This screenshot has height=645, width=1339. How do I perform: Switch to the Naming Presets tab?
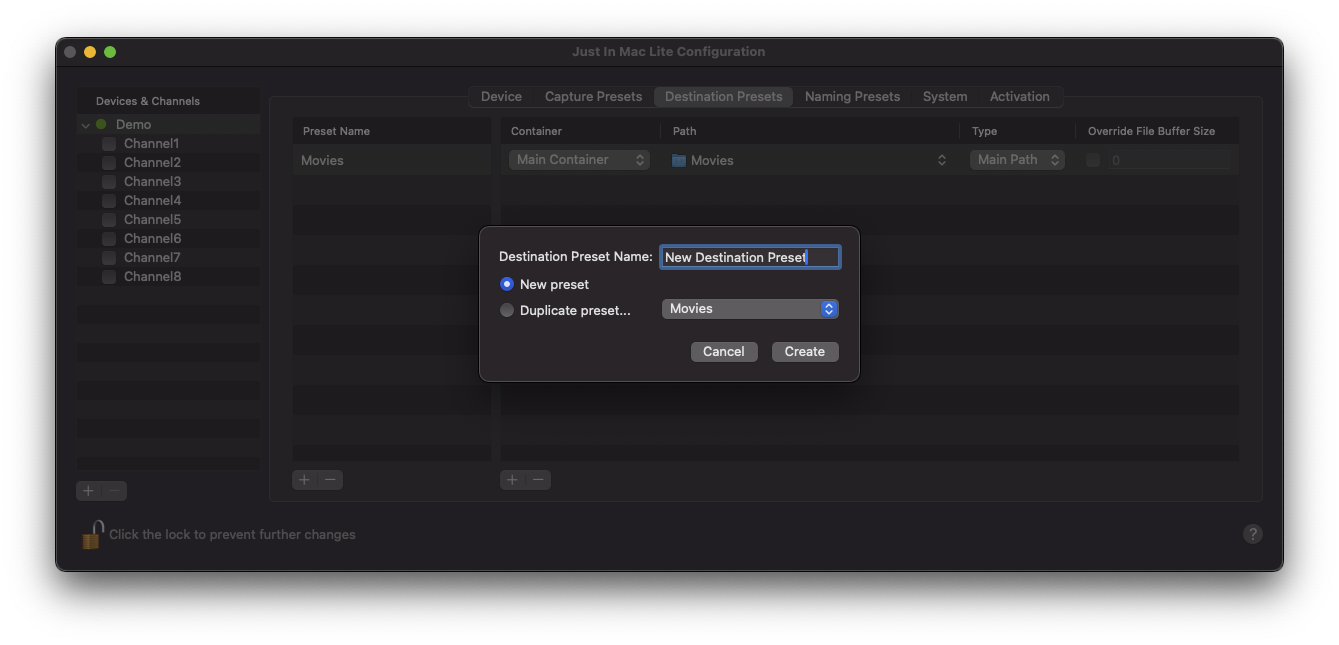852,97
